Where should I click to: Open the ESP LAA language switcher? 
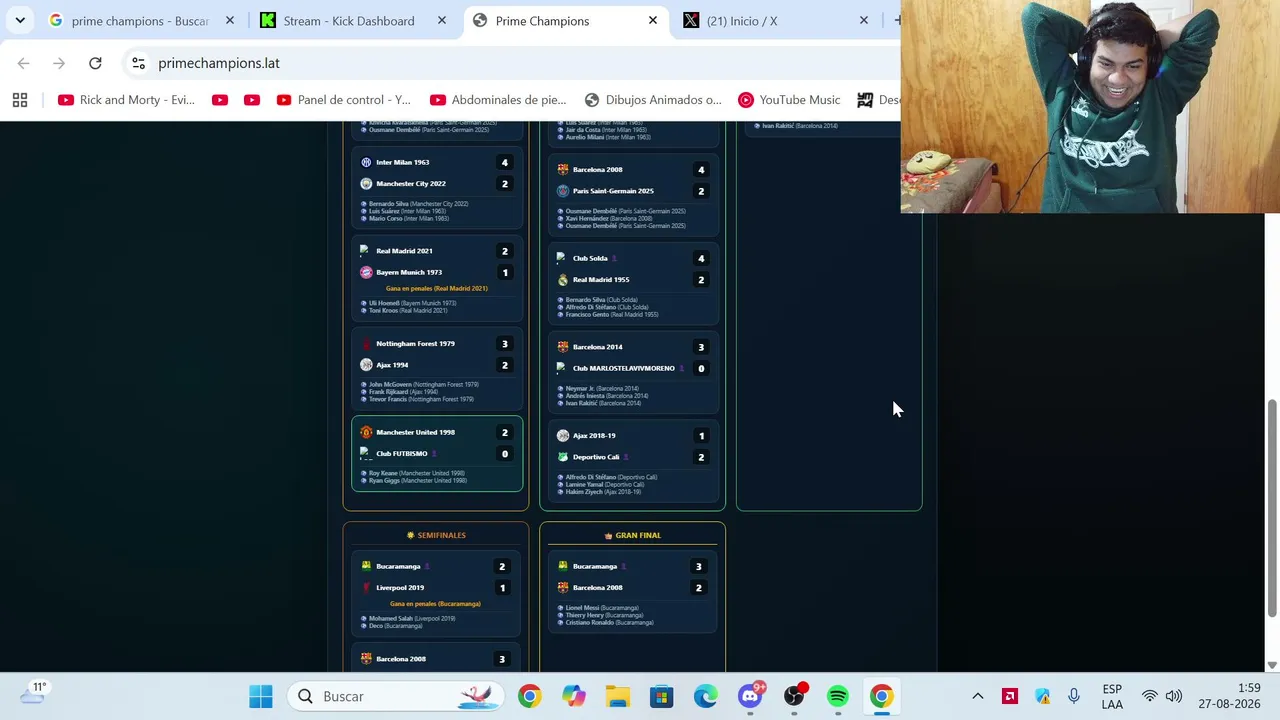pyautogui.click(x=1112, y=696)
